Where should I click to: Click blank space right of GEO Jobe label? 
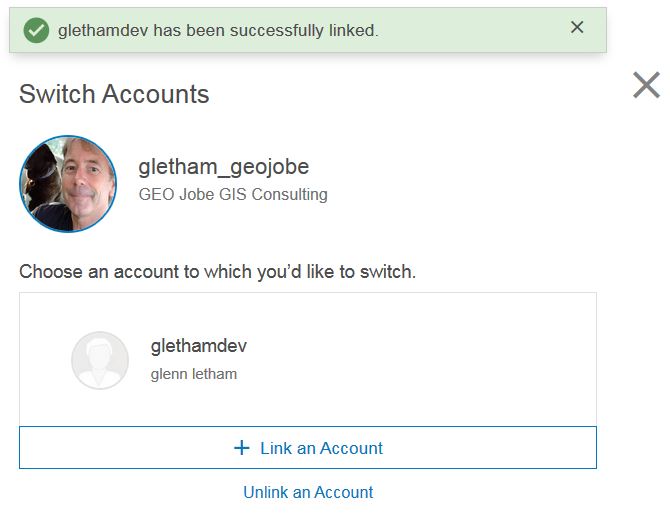coord(450,194)
